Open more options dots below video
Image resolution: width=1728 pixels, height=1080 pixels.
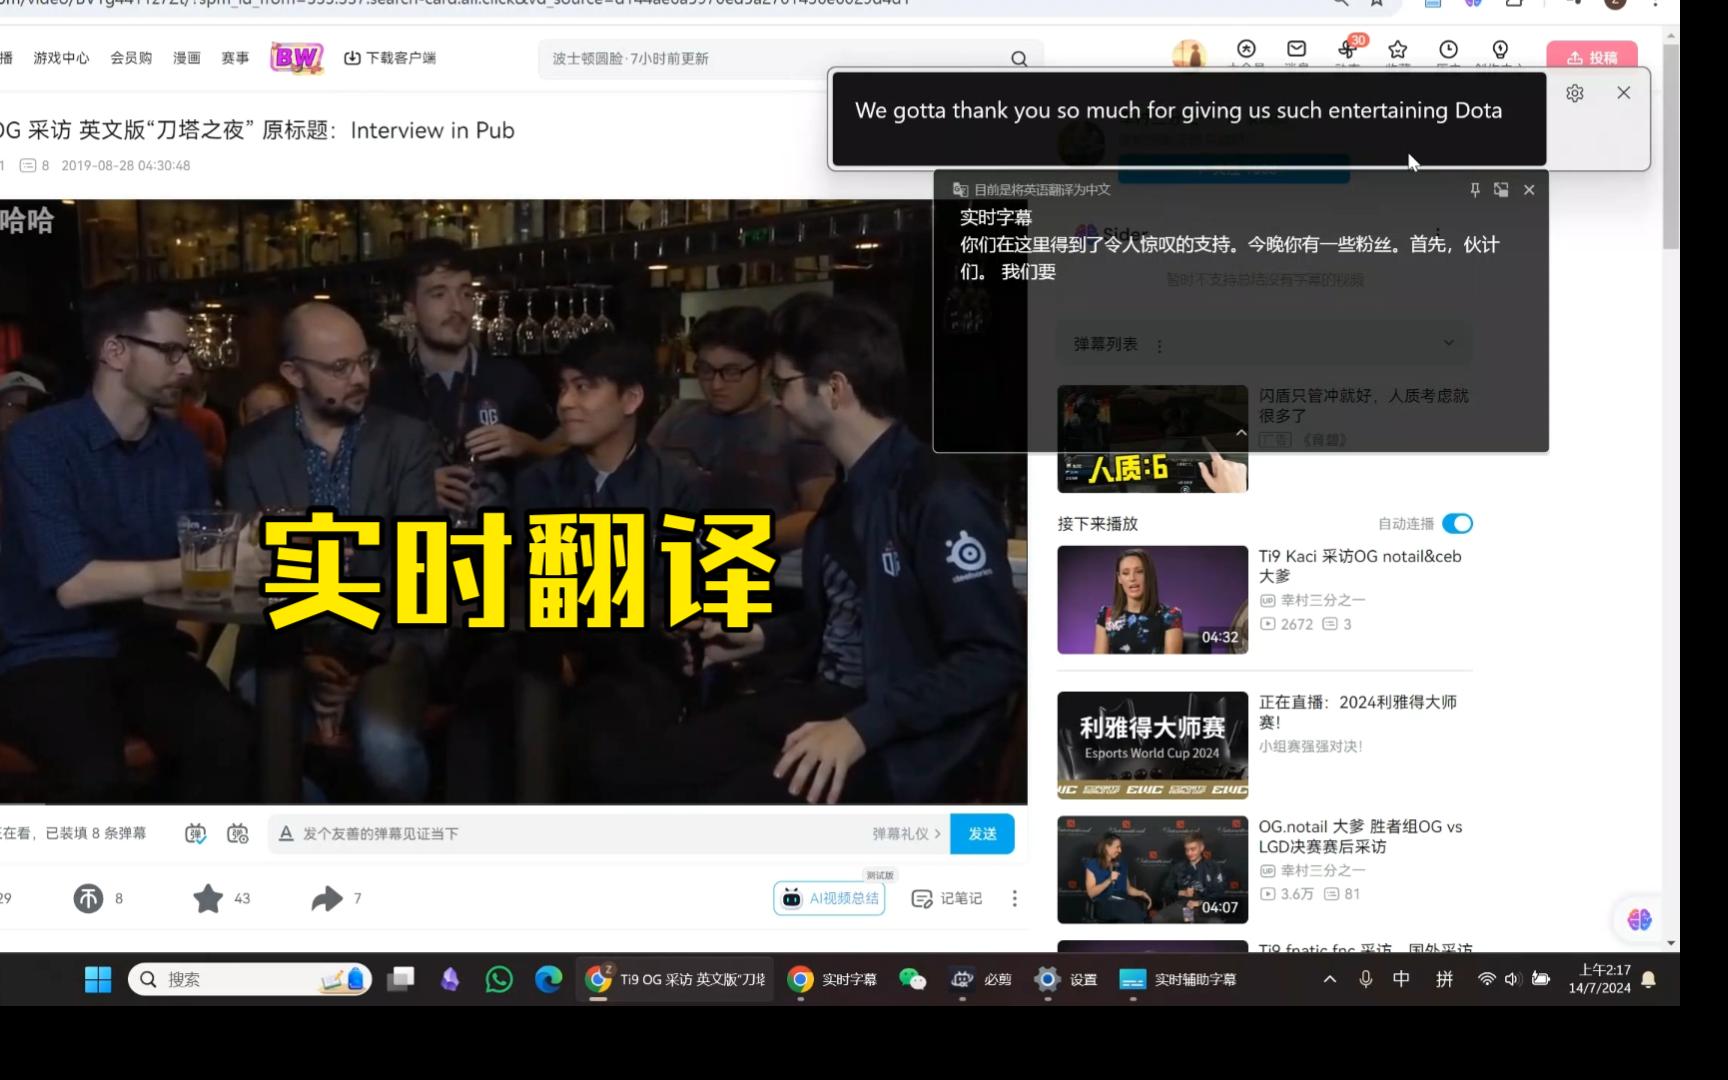click(1014, 898)
